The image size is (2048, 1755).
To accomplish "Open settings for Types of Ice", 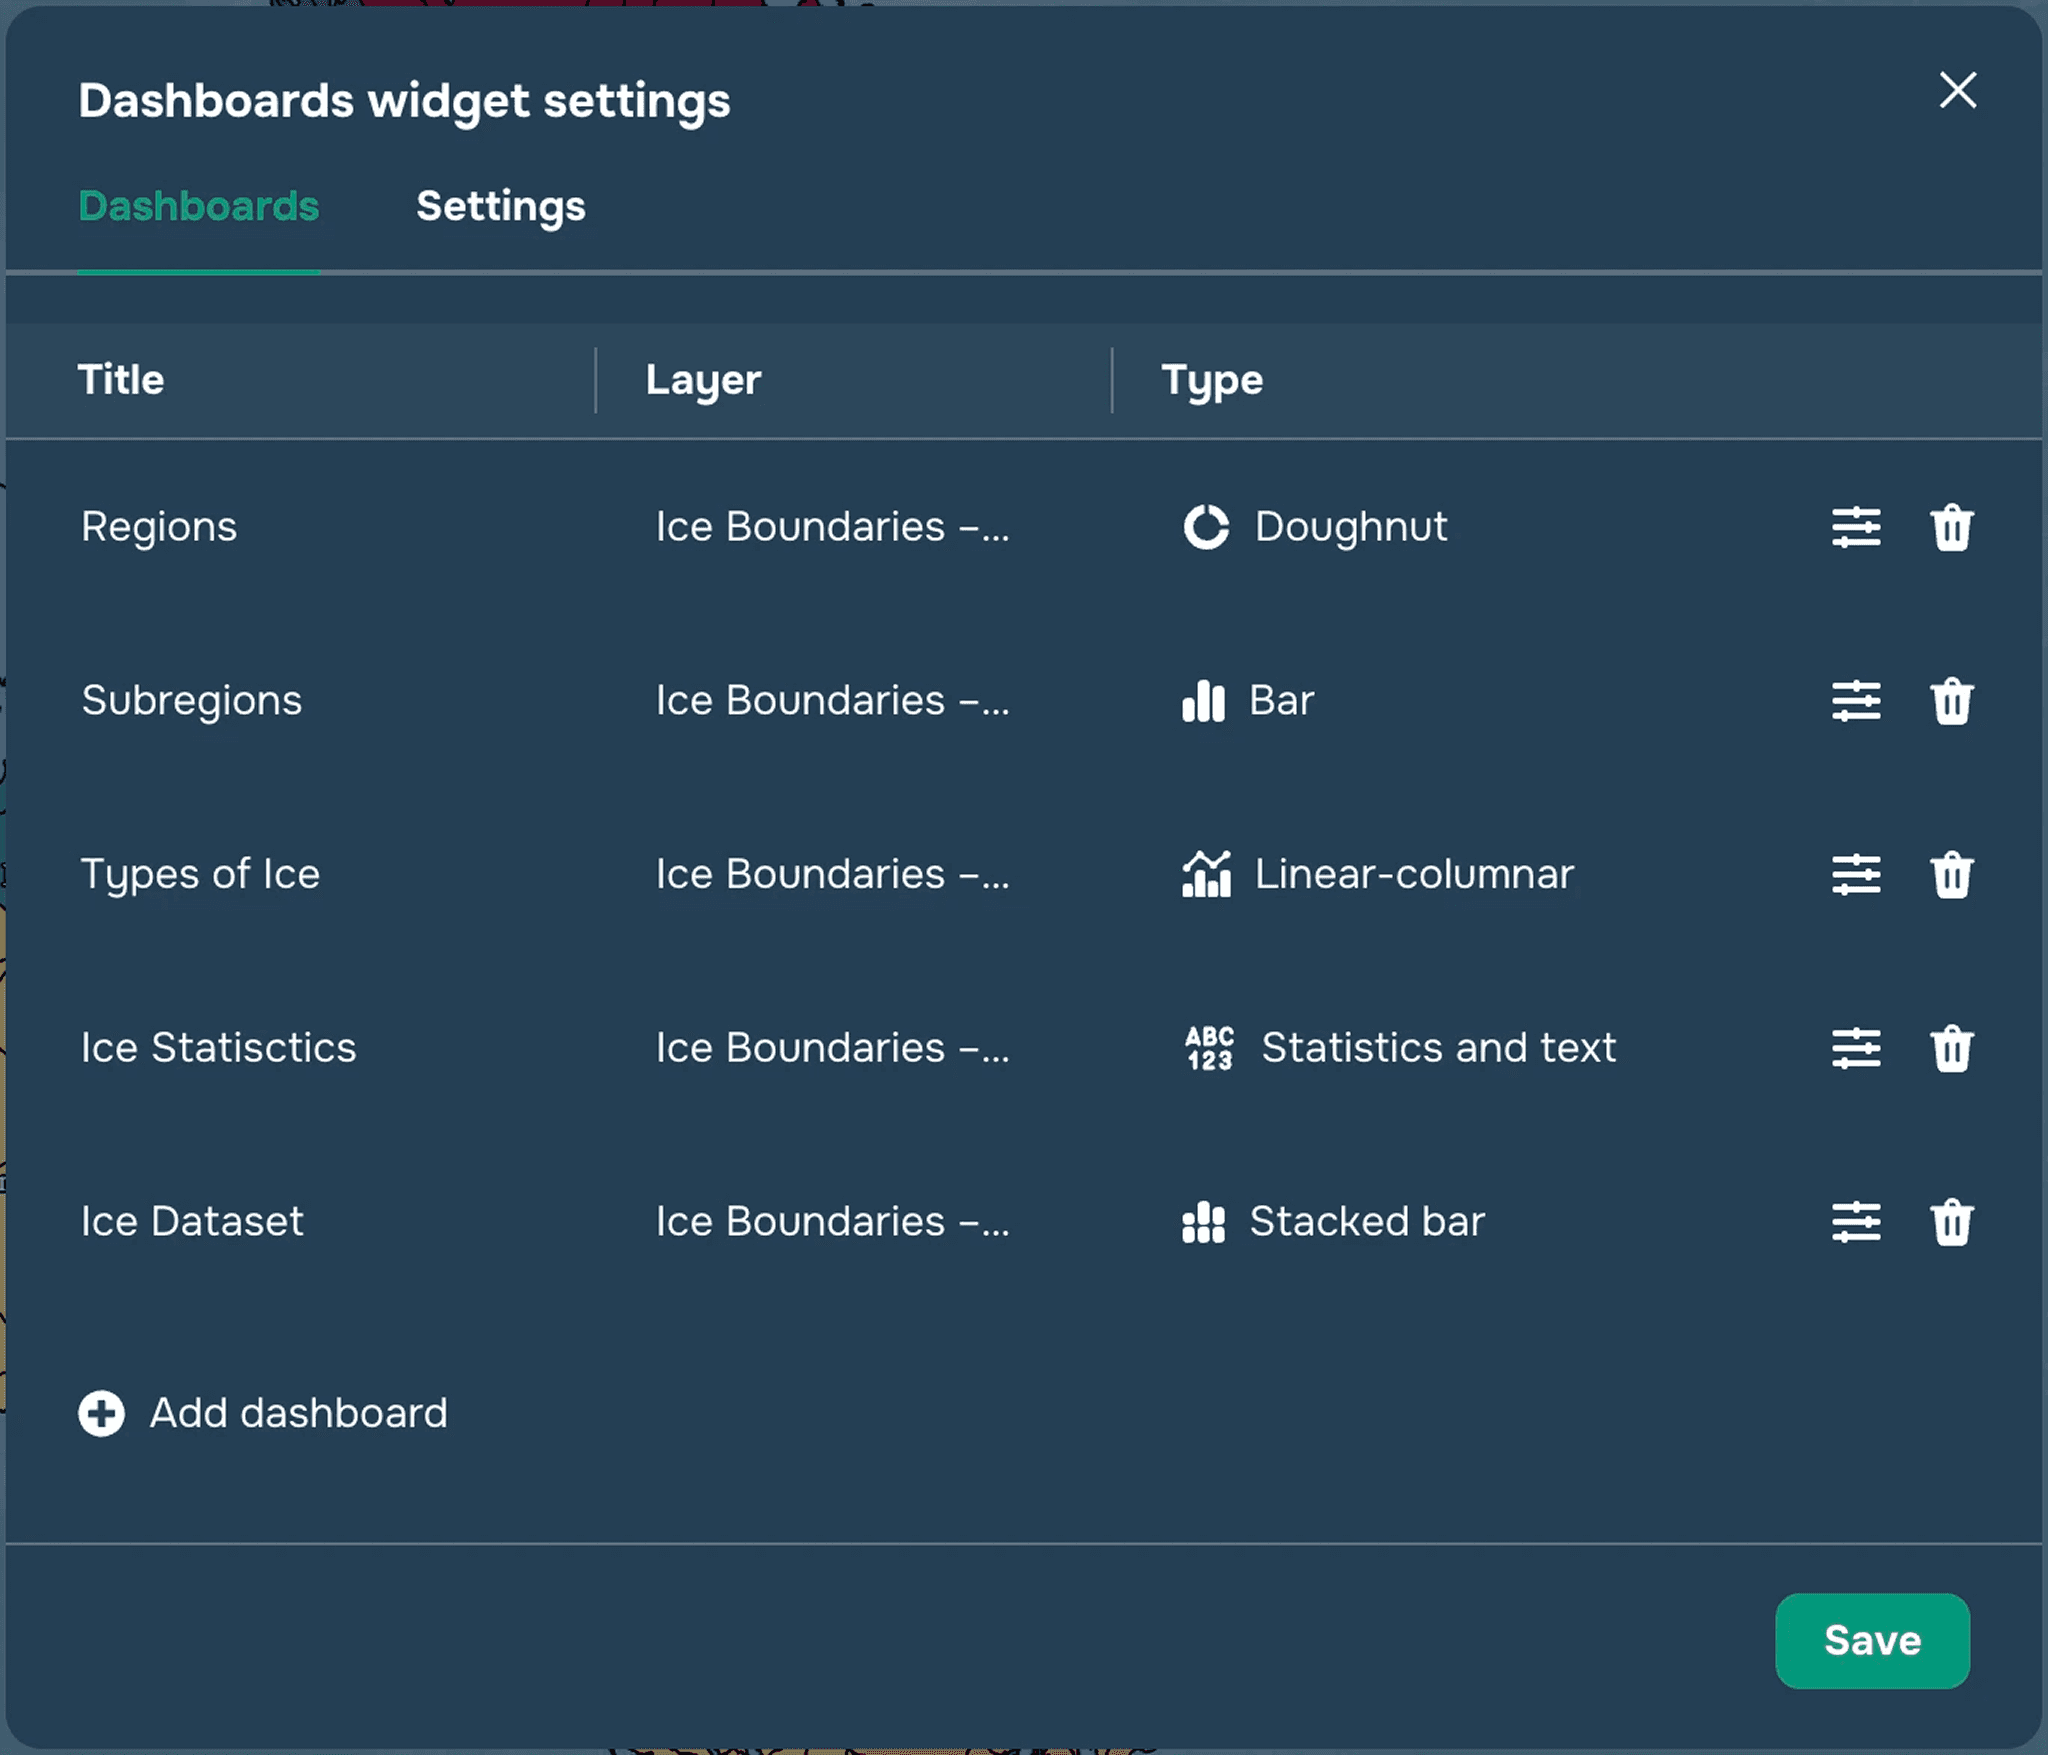I will click(x=1855, y=875).
